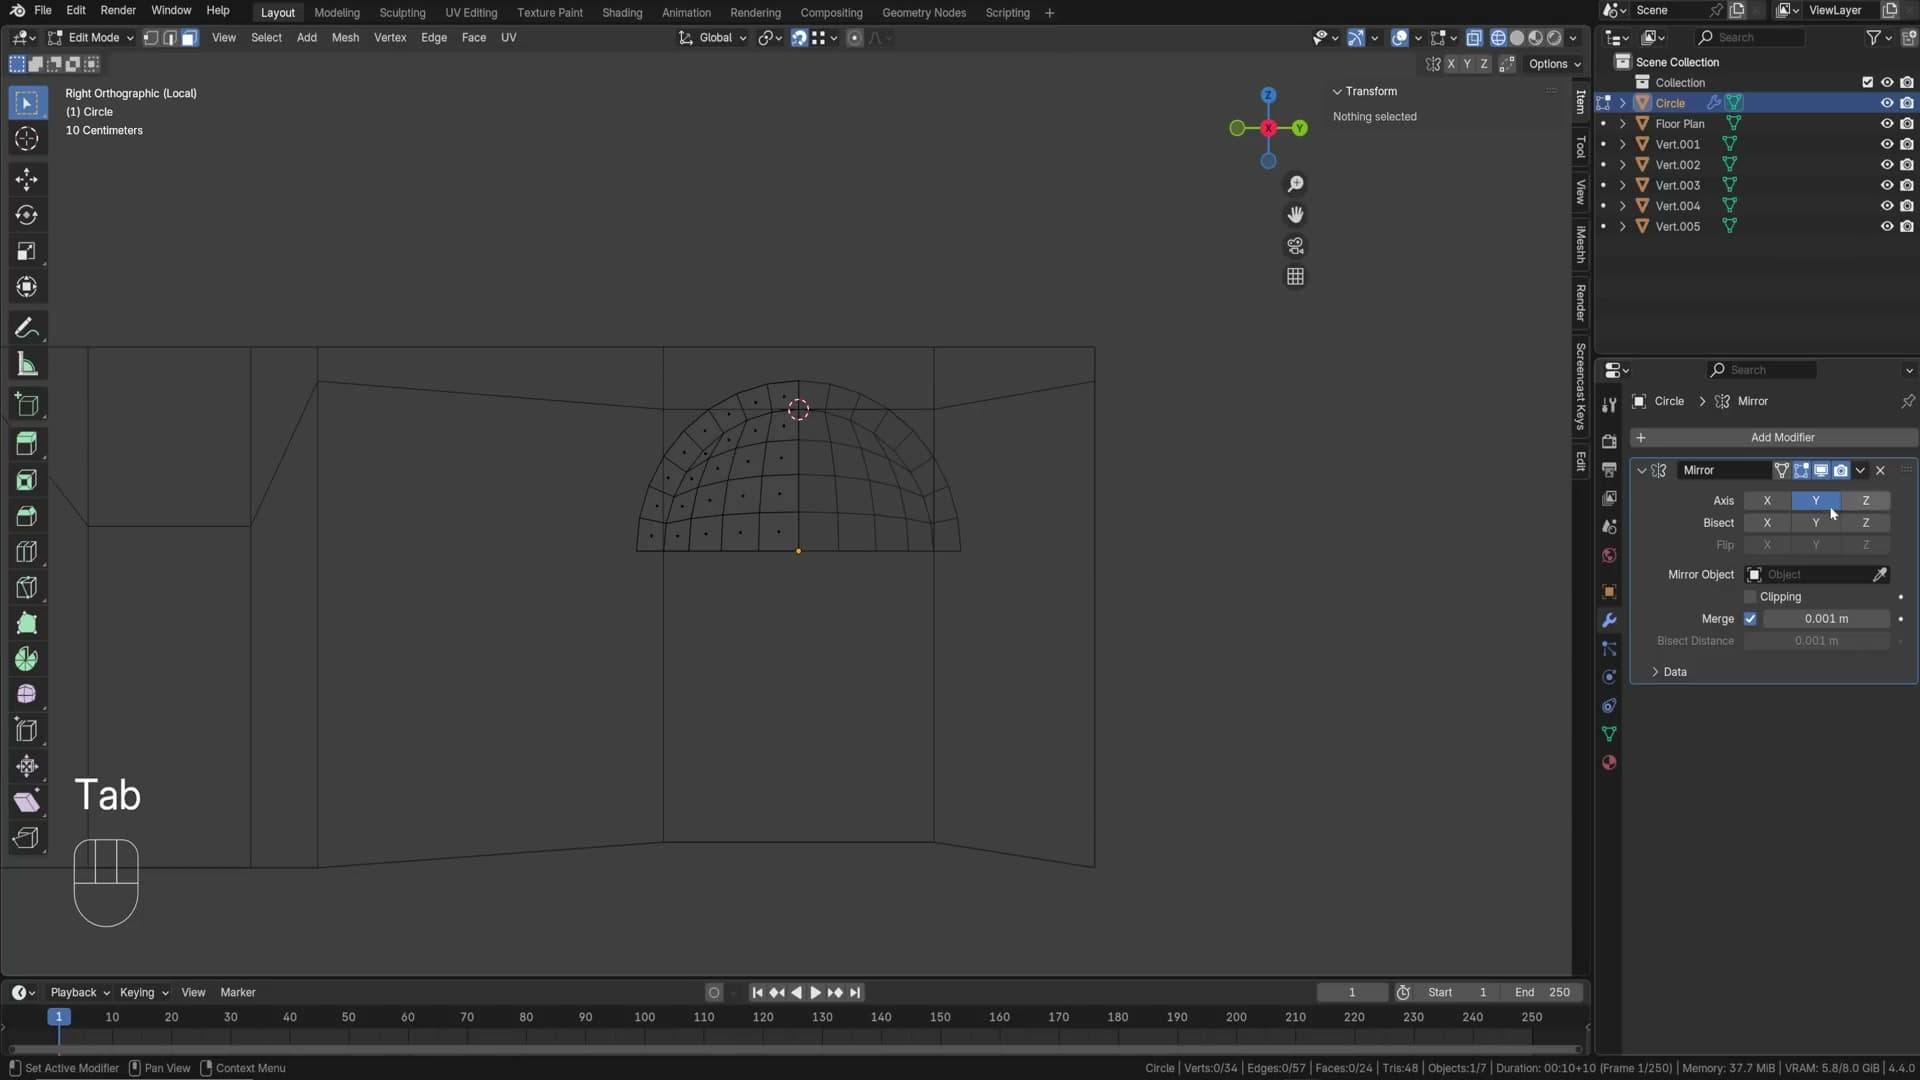Open the Modifiers wrench properties tab
1920x1080 pixels.
1609,620
